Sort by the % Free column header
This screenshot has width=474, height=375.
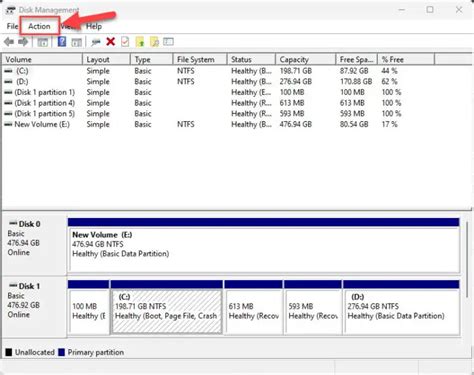406,59
